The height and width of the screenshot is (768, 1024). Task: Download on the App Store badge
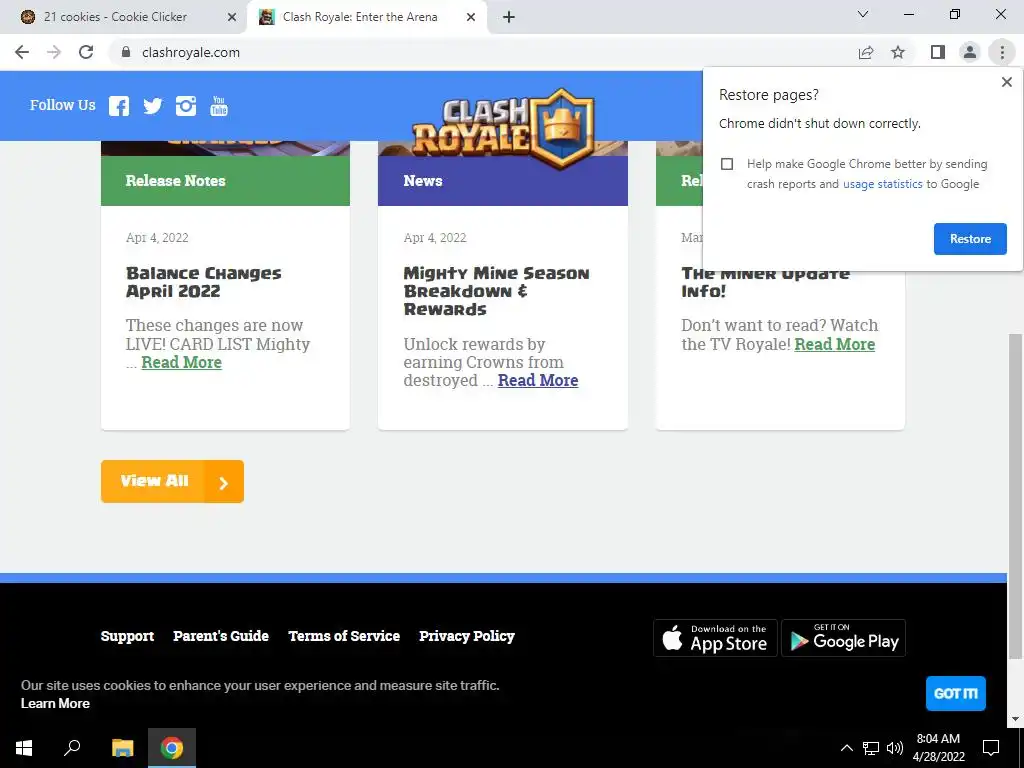pyautogui.click(x=715, y=638)
